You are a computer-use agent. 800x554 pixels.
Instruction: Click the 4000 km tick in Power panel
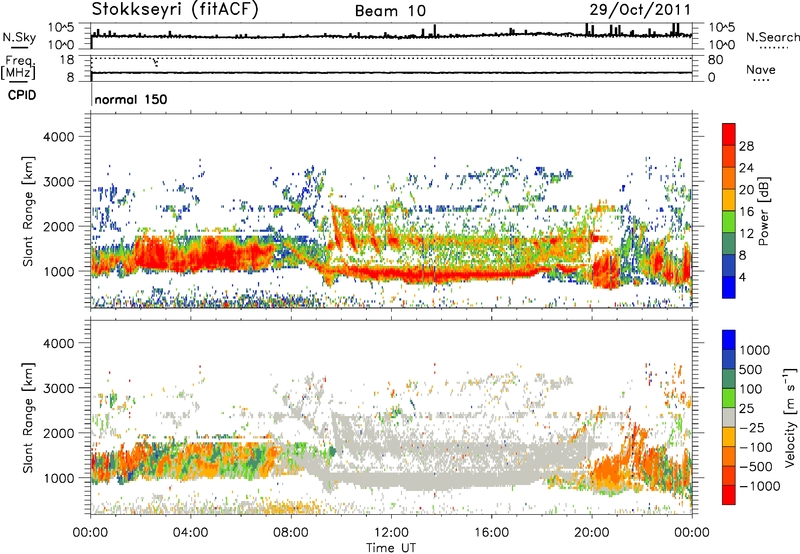(58, 137)
